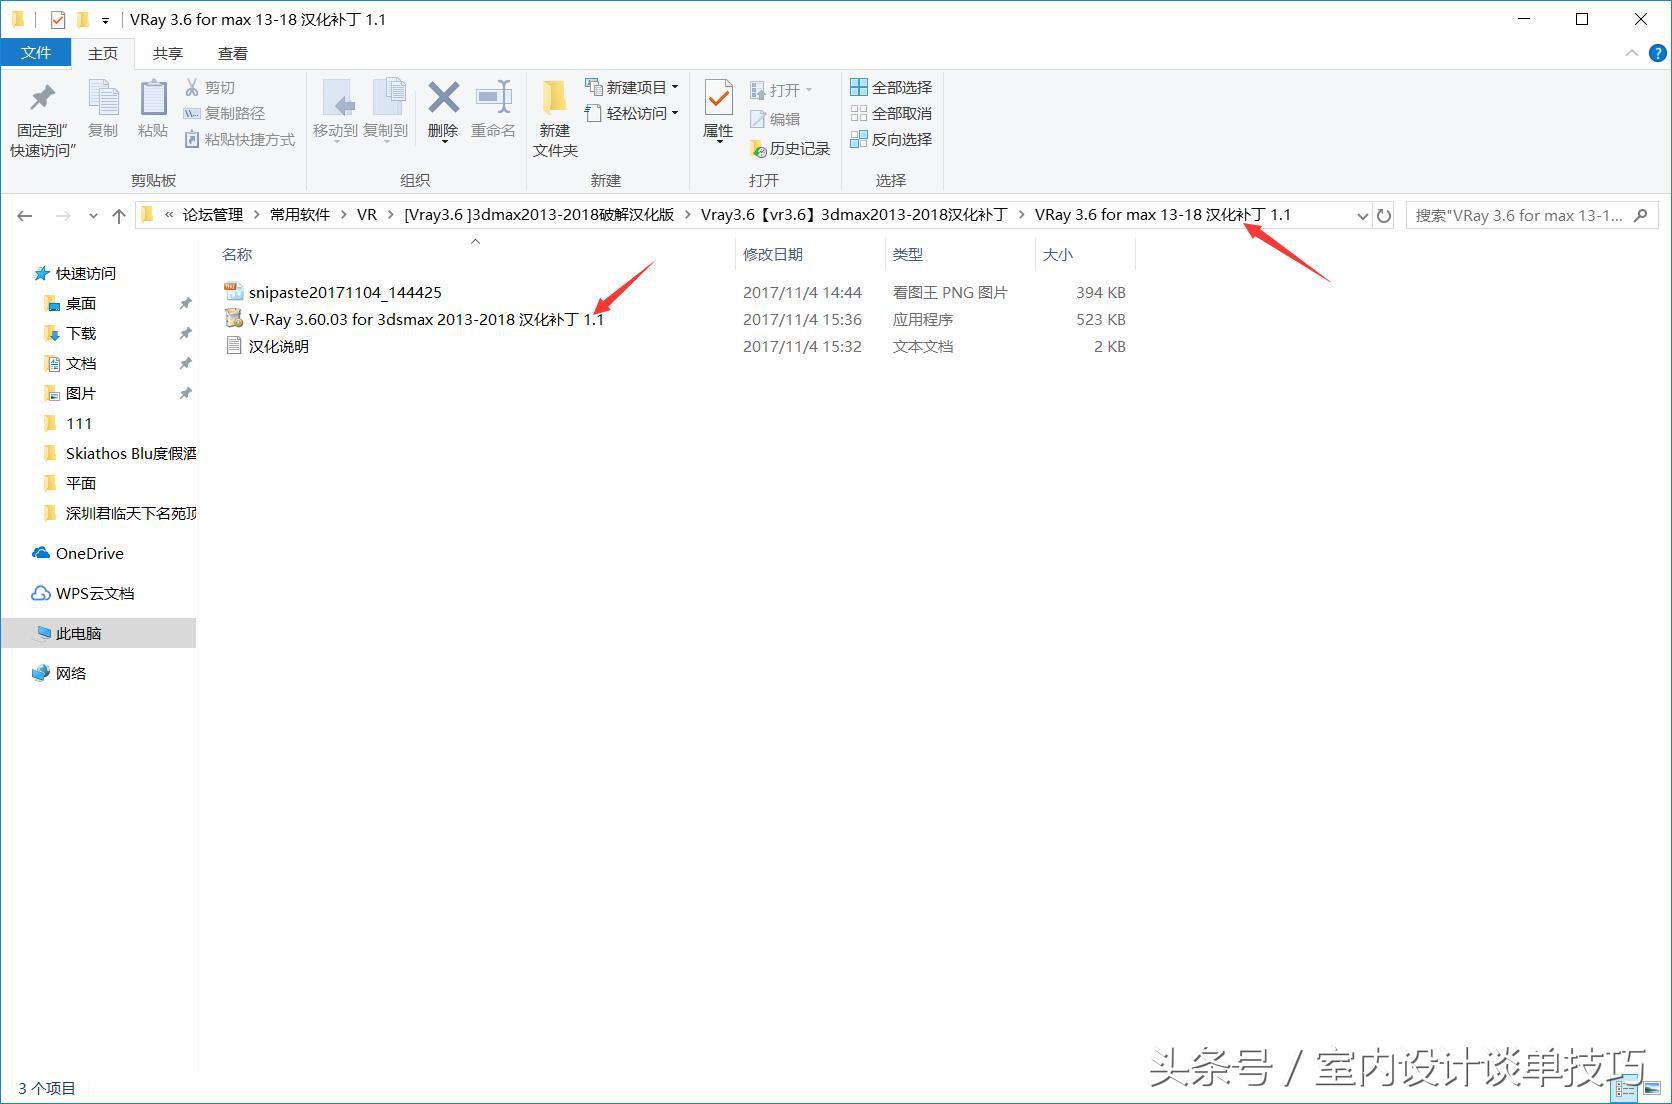Switch to large icons view layout
The width and height of the screenshot is (1672, 1104).
tap(1651, 1089)
